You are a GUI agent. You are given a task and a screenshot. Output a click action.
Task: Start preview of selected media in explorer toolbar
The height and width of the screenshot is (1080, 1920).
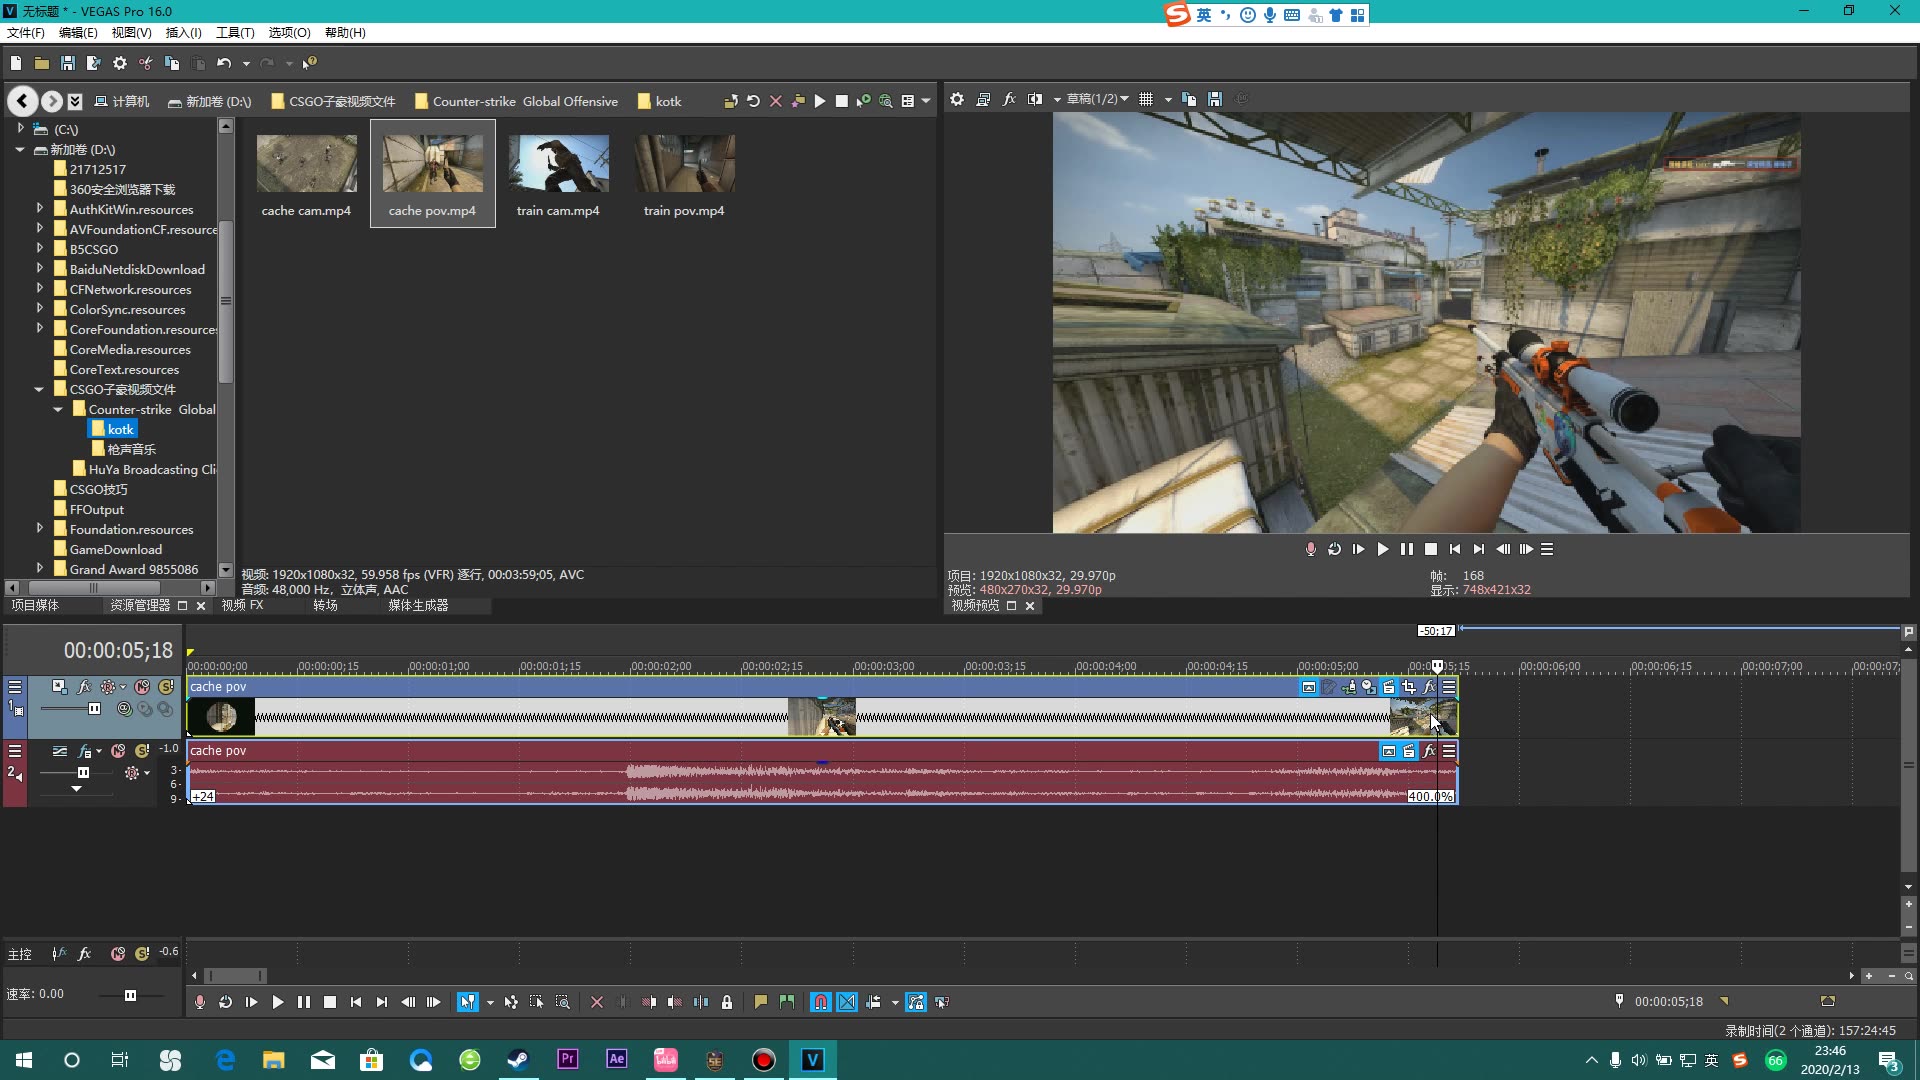820,101
